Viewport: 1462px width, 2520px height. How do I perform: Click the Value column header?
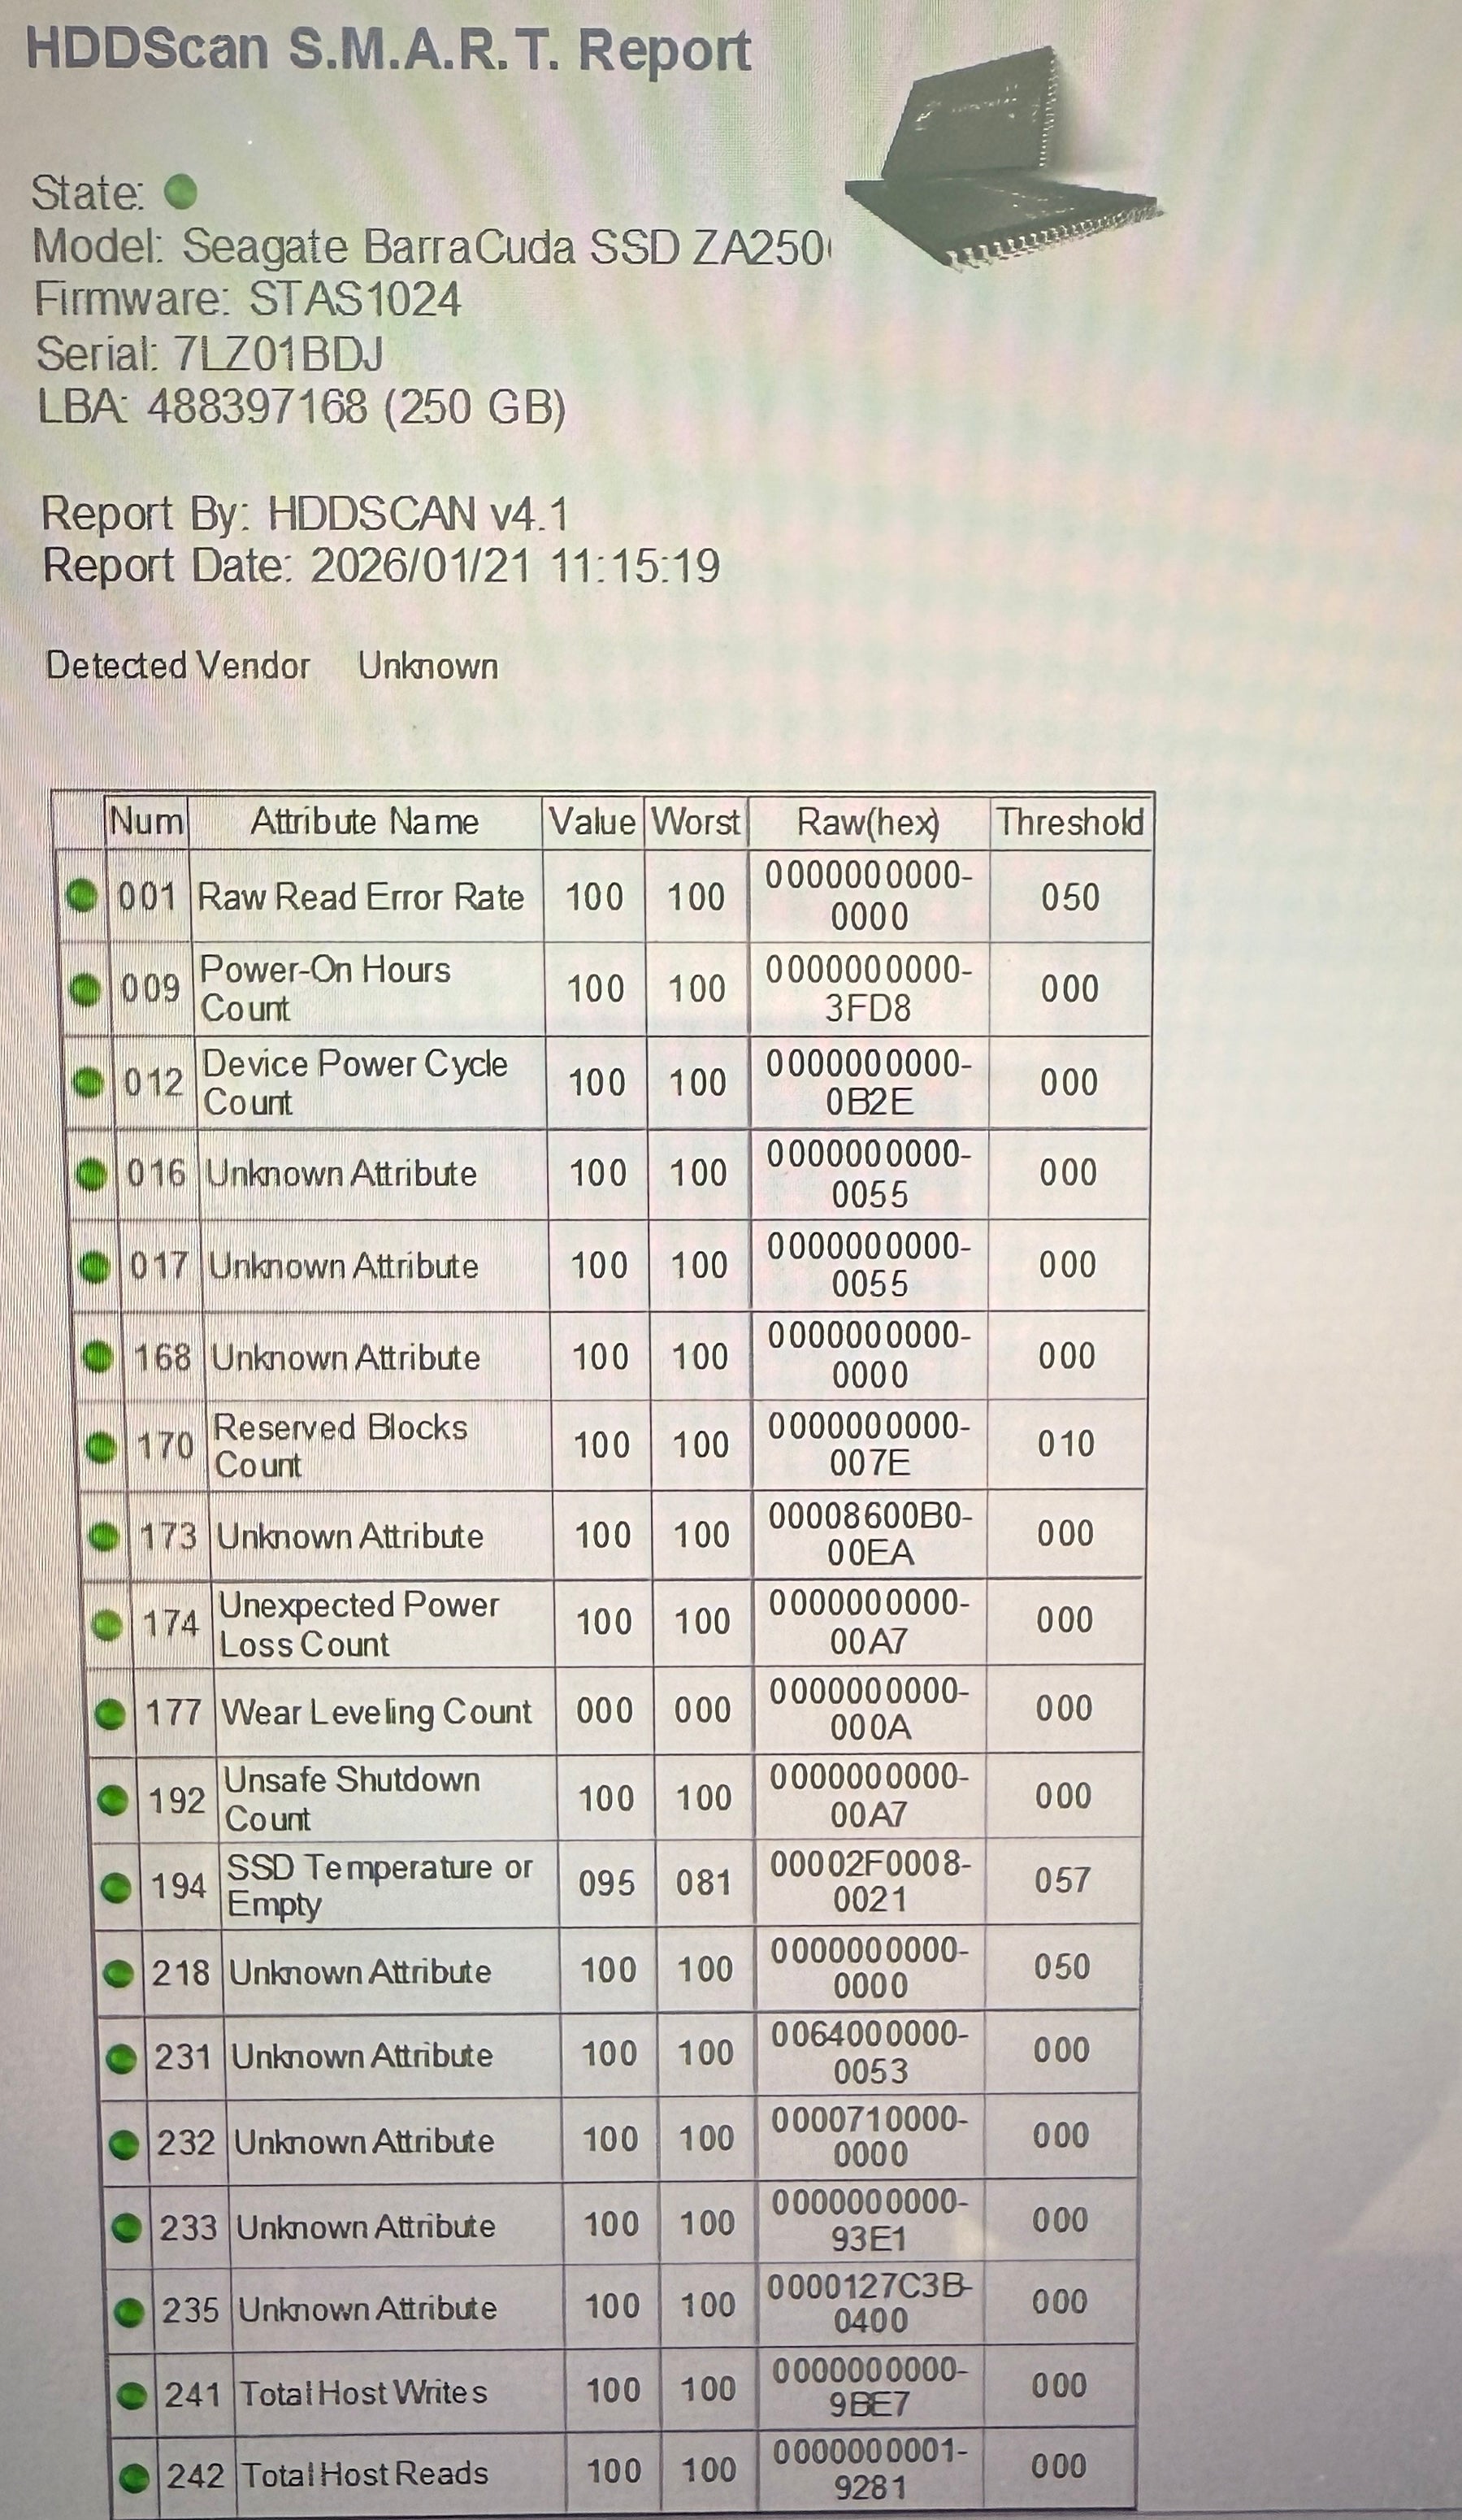point(592,823)
